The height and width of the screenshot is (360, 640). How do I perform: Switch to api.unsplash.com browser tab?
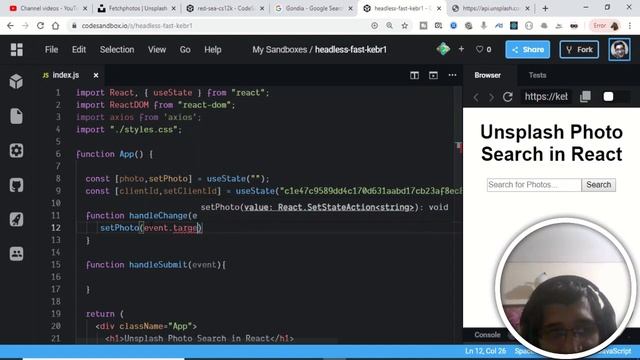pyautogui.click(x=491, y=8)
